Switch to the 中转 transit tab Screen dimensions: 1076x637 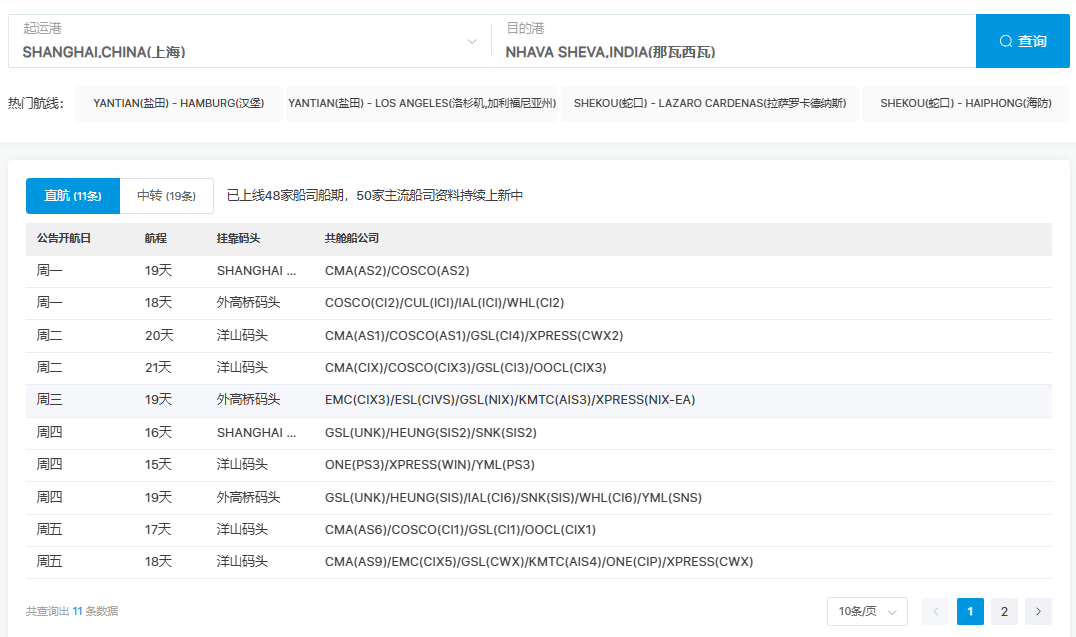tap(166, 196)
